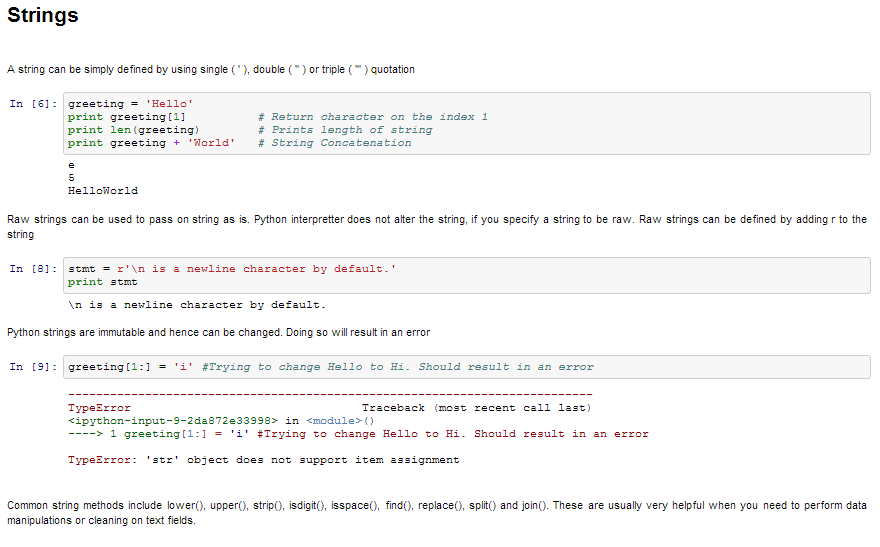Click the "Strings" section heading
The width and height of the screenshot is (880, 547).
[x=43, y=16]
